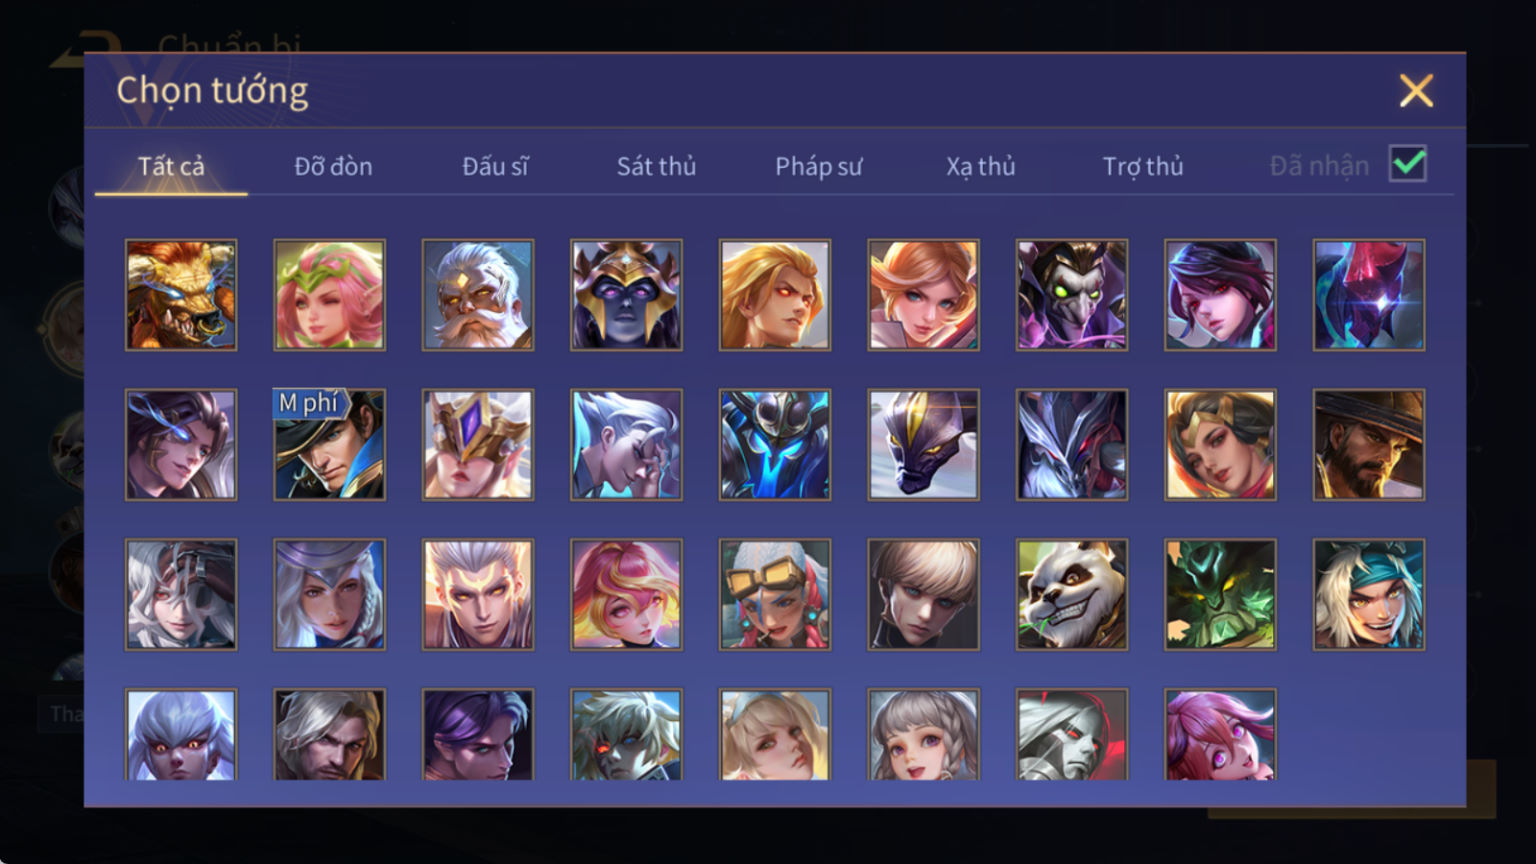Screen dimensions: 1536x864
Task: Select the Tất cả tab
Action: [171, 166]
